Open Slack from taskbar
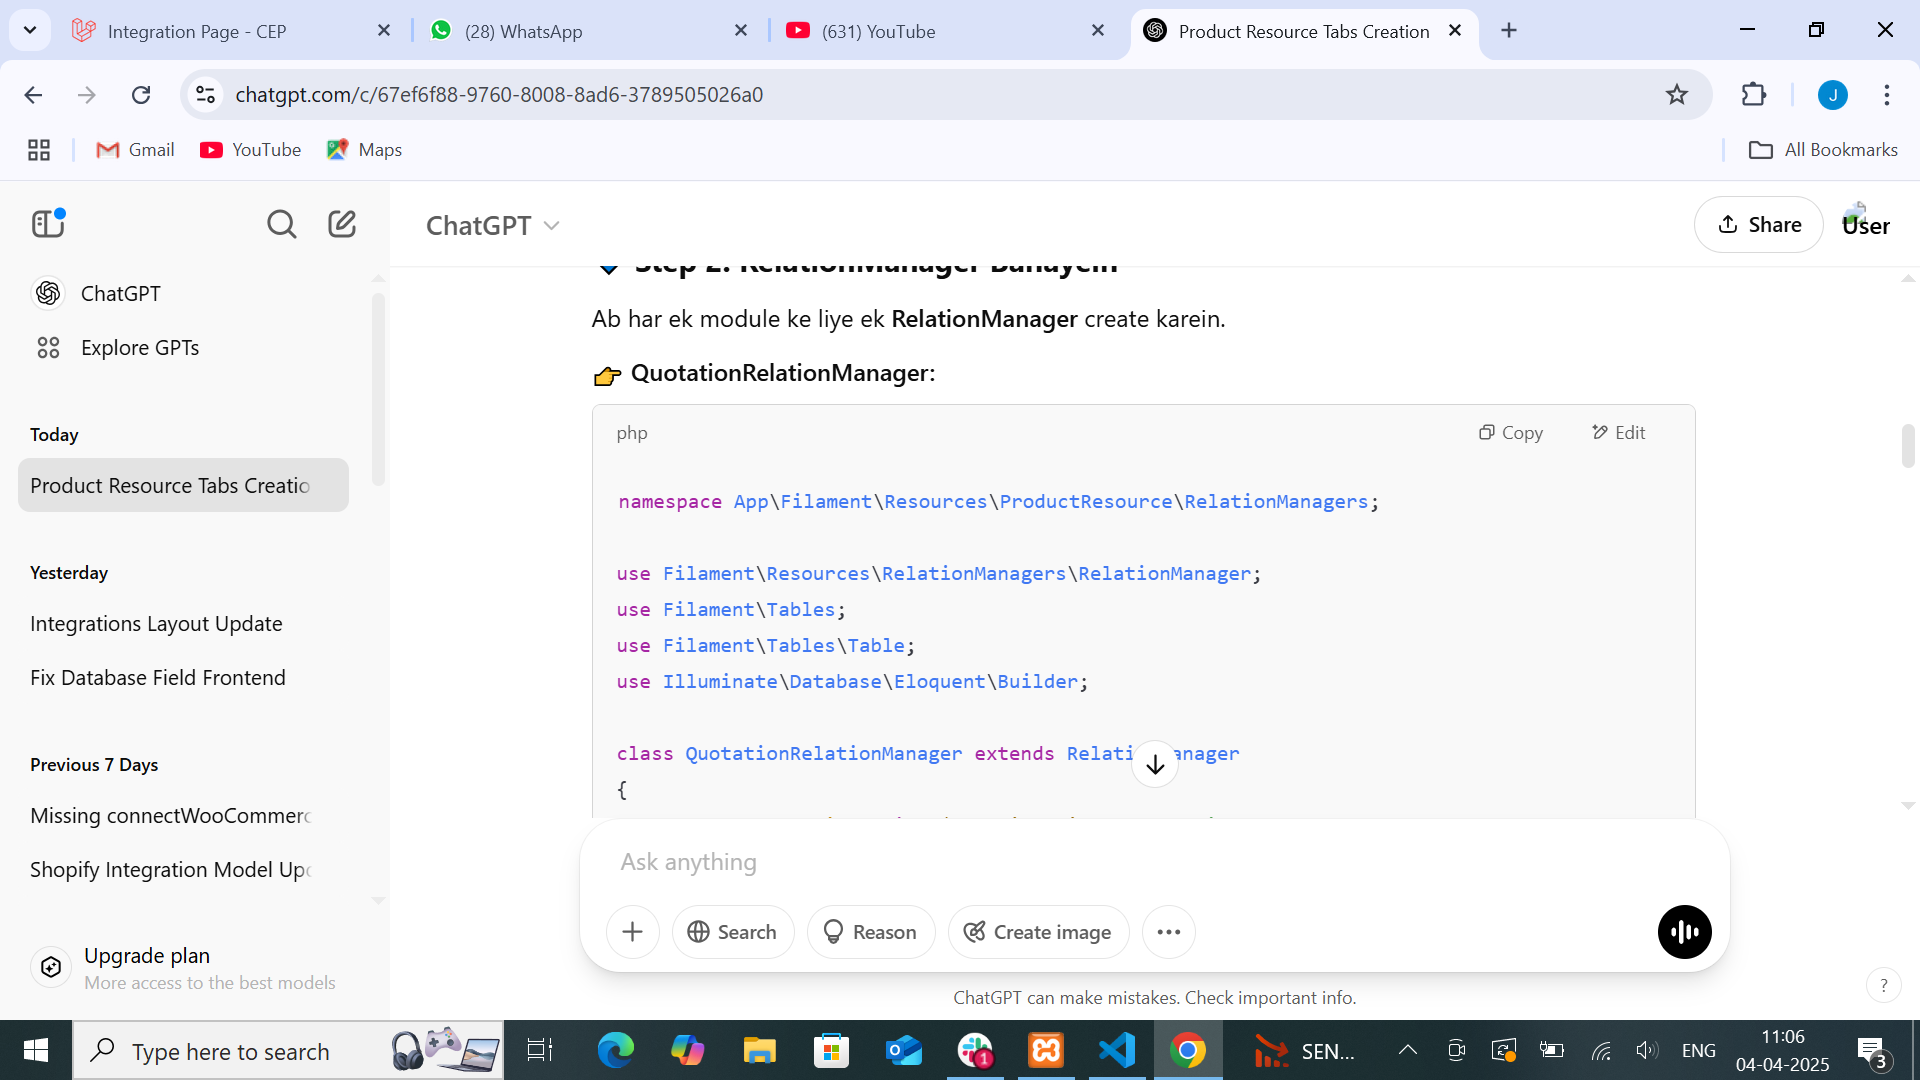Screen dimensions: 1920x1080 click(x=975, y=1050)
